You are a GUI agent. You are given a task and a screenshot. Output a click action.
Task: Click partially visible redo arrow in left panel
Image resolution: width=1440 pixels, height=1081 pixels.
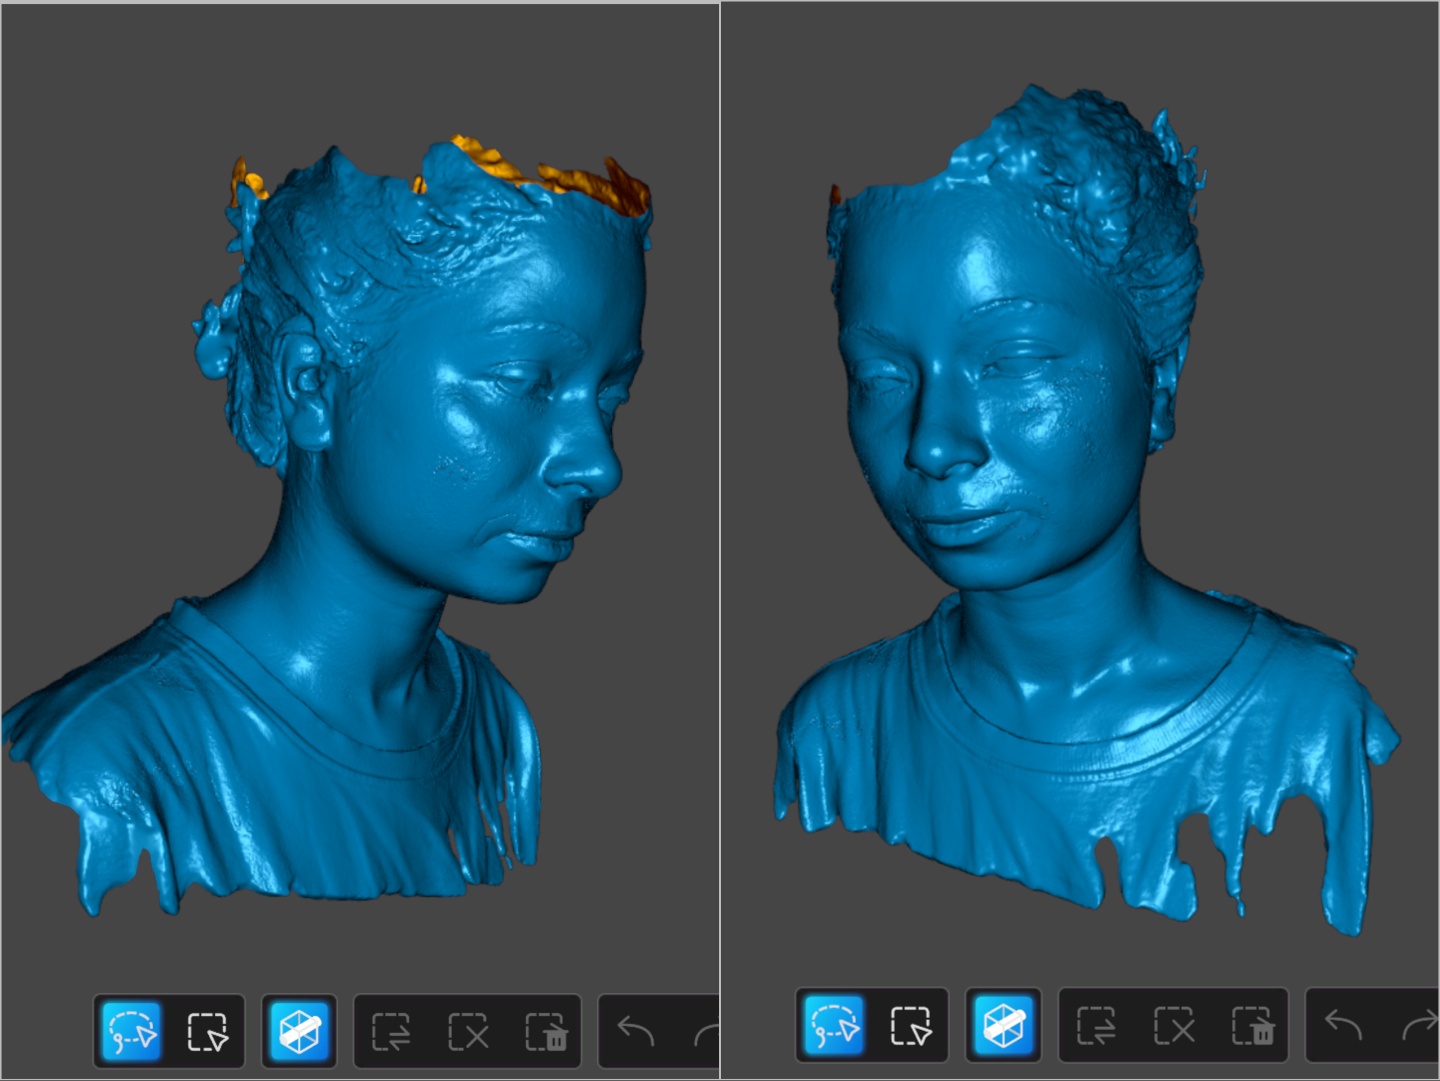click(708, 1031)
